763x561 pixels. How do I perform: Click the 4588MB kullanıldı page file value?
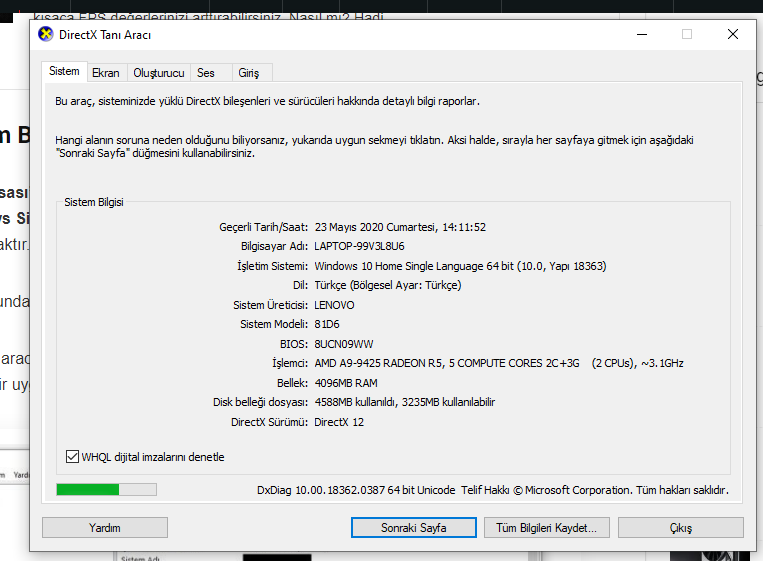point(405,402)
